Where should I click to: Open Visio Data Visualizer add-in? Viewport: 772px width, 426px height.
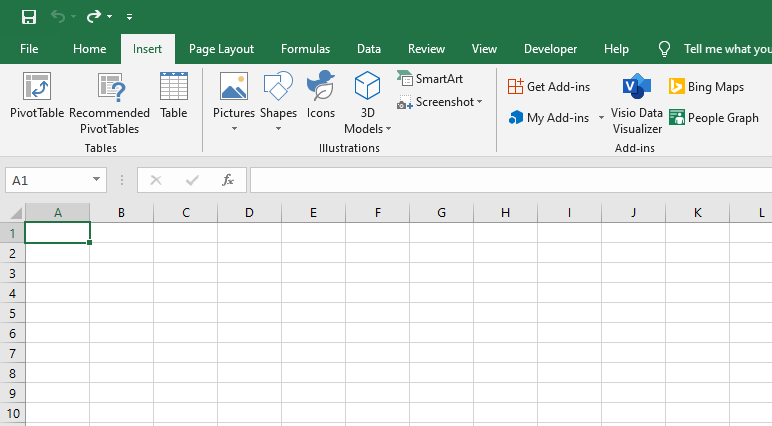(637, 102)
